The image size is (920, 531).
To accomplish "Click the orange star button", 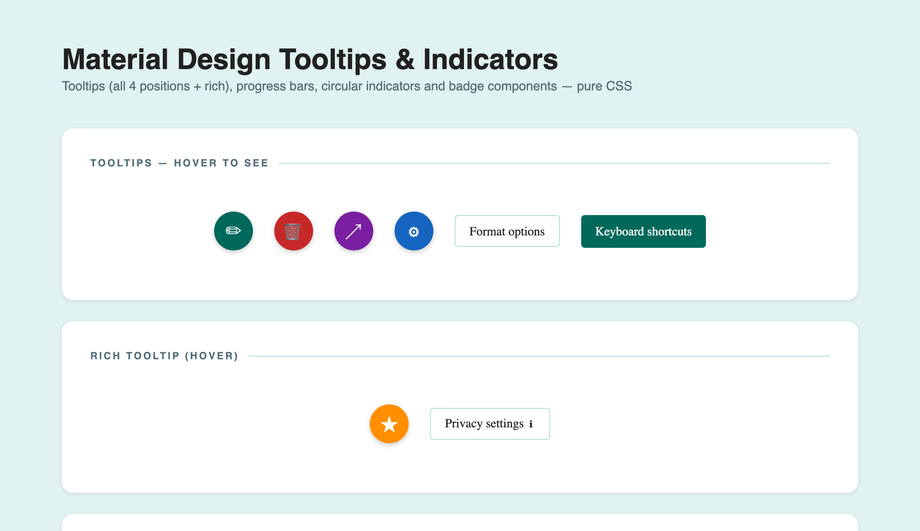I will pyautogui.click(x=389, y=424).
